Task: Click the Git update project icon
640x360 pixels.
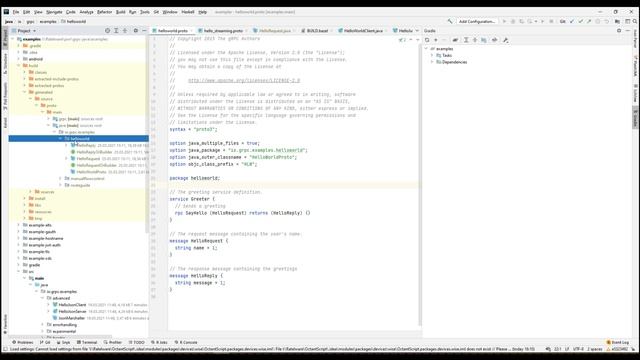Action: coord(572,21)
